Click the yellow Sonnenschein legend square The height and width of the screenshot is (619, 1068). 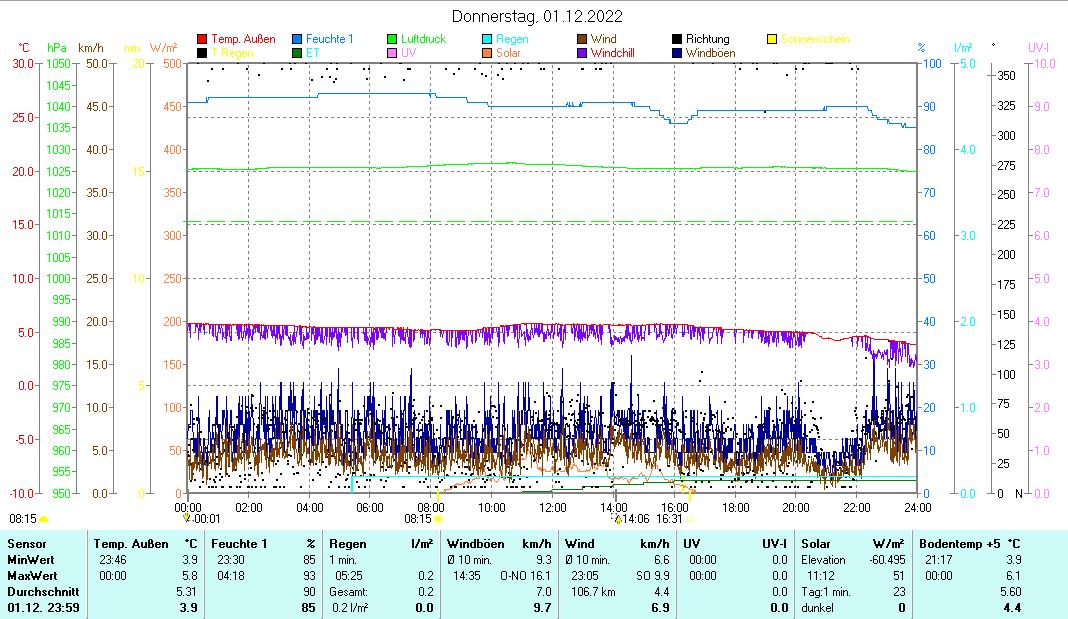coord(772,39)
